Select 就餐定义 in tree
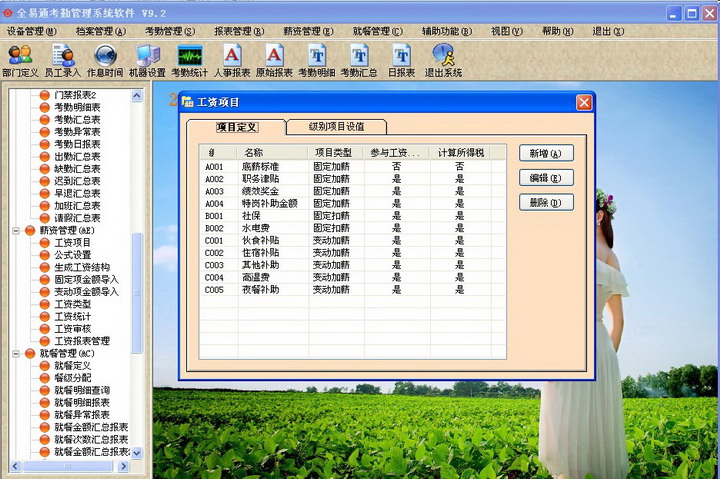The height and width of the screenshot is (479, 720). point(73,366)
